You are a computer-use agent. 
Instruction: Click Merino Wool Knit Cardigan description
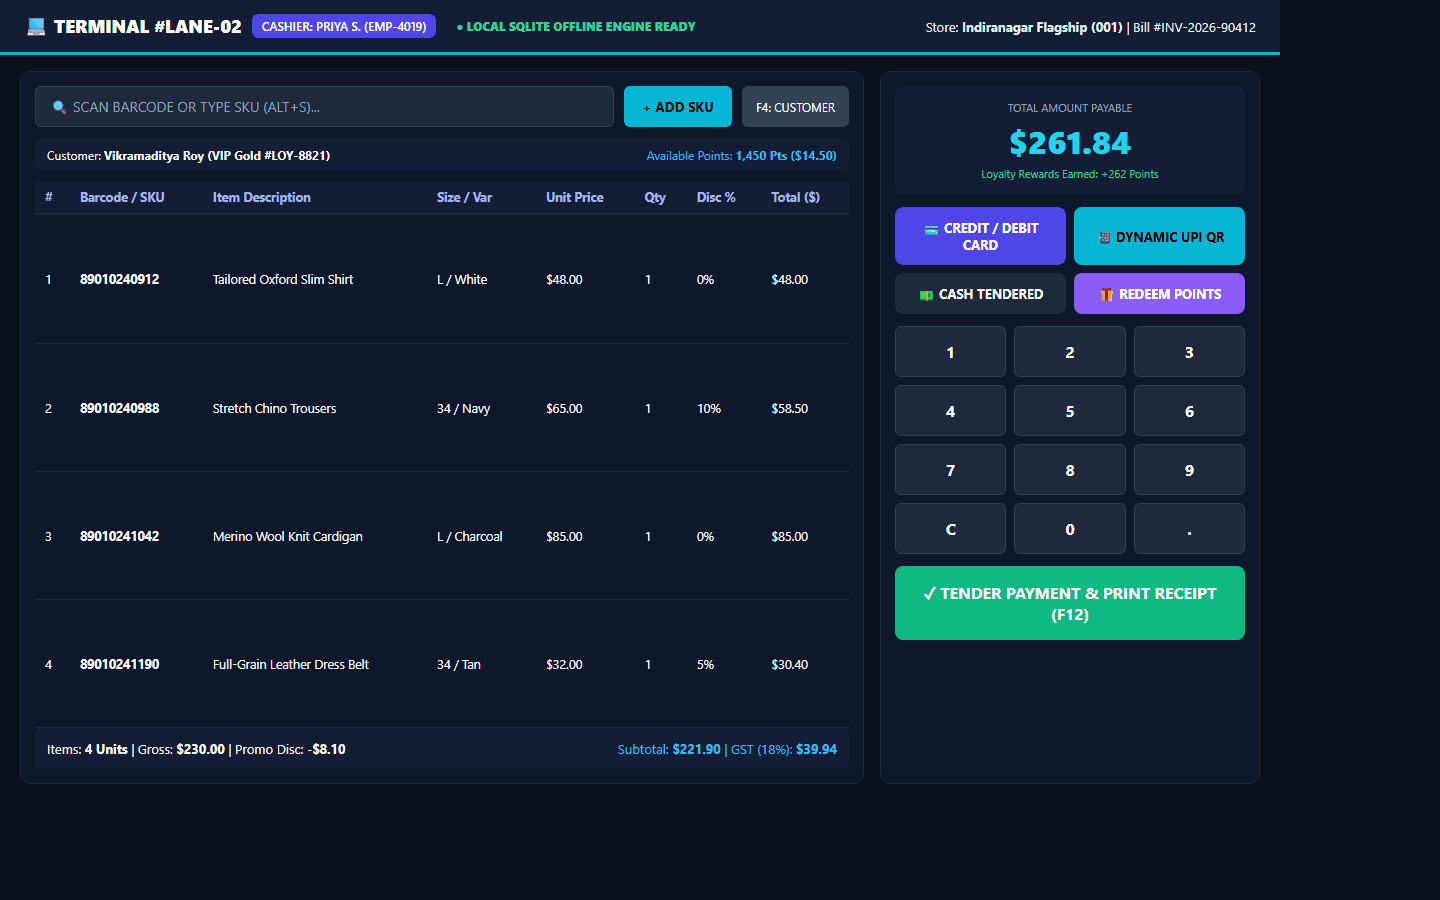pos(288,537)
